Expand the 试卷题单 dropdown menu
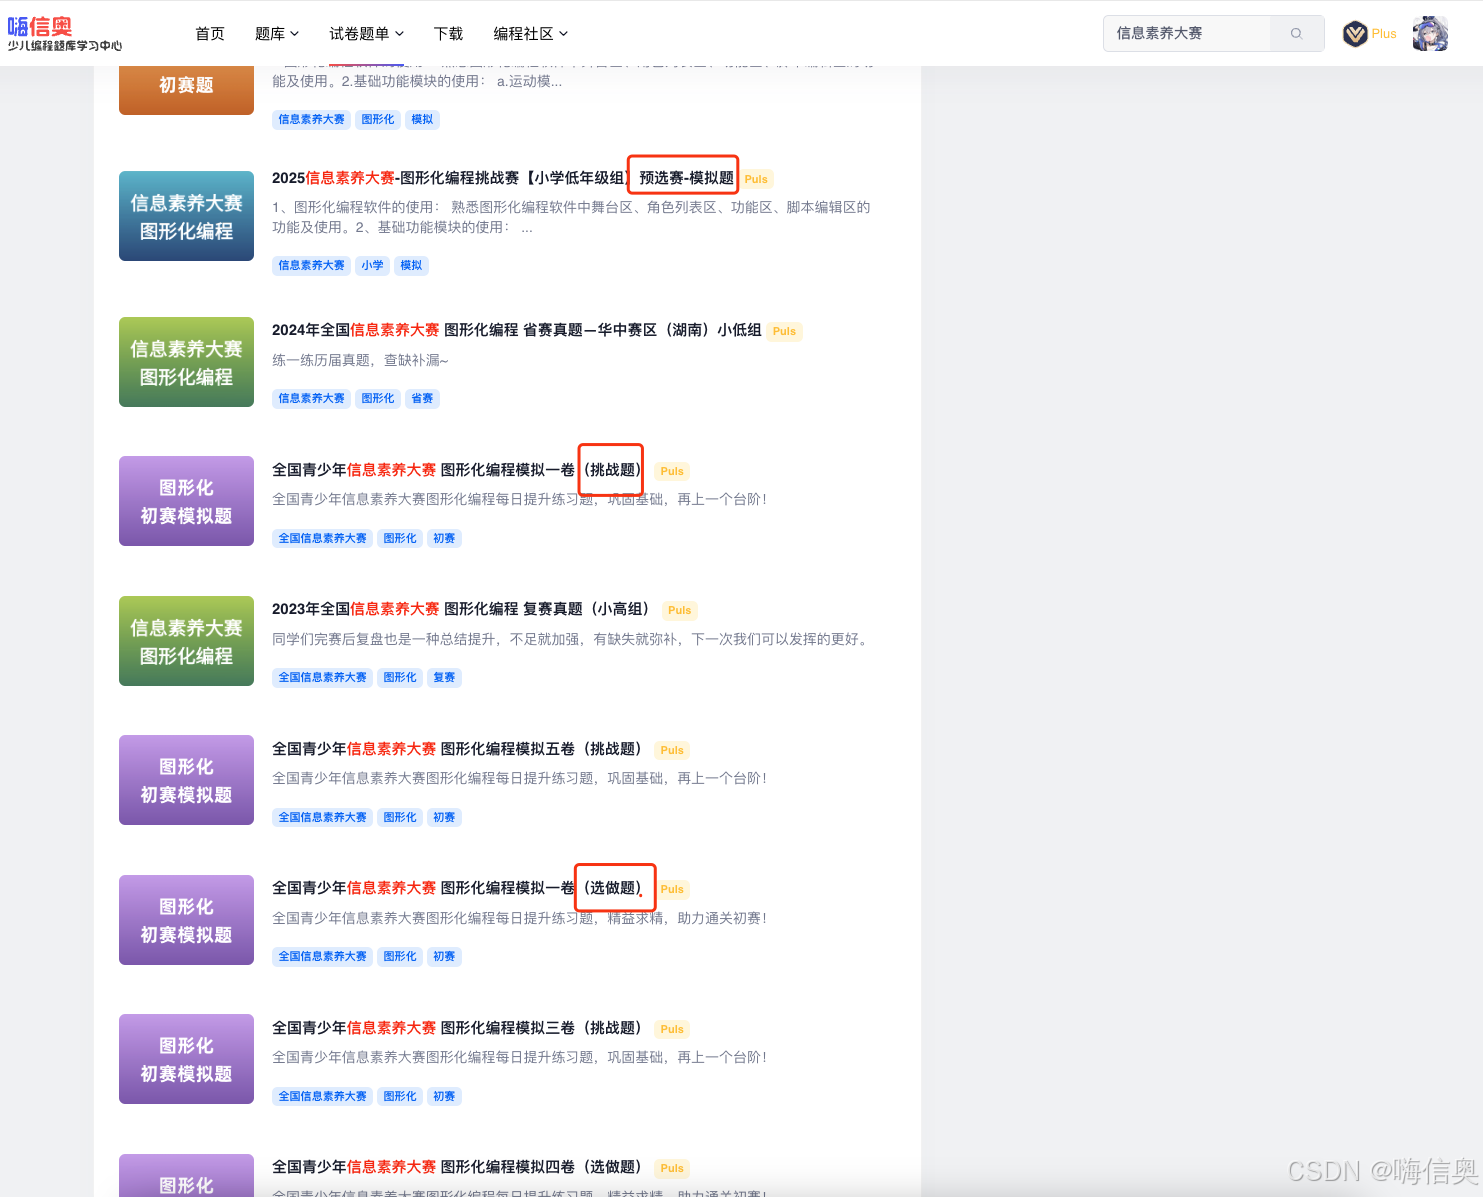The image size is (1483, 1197). [367, 33]
